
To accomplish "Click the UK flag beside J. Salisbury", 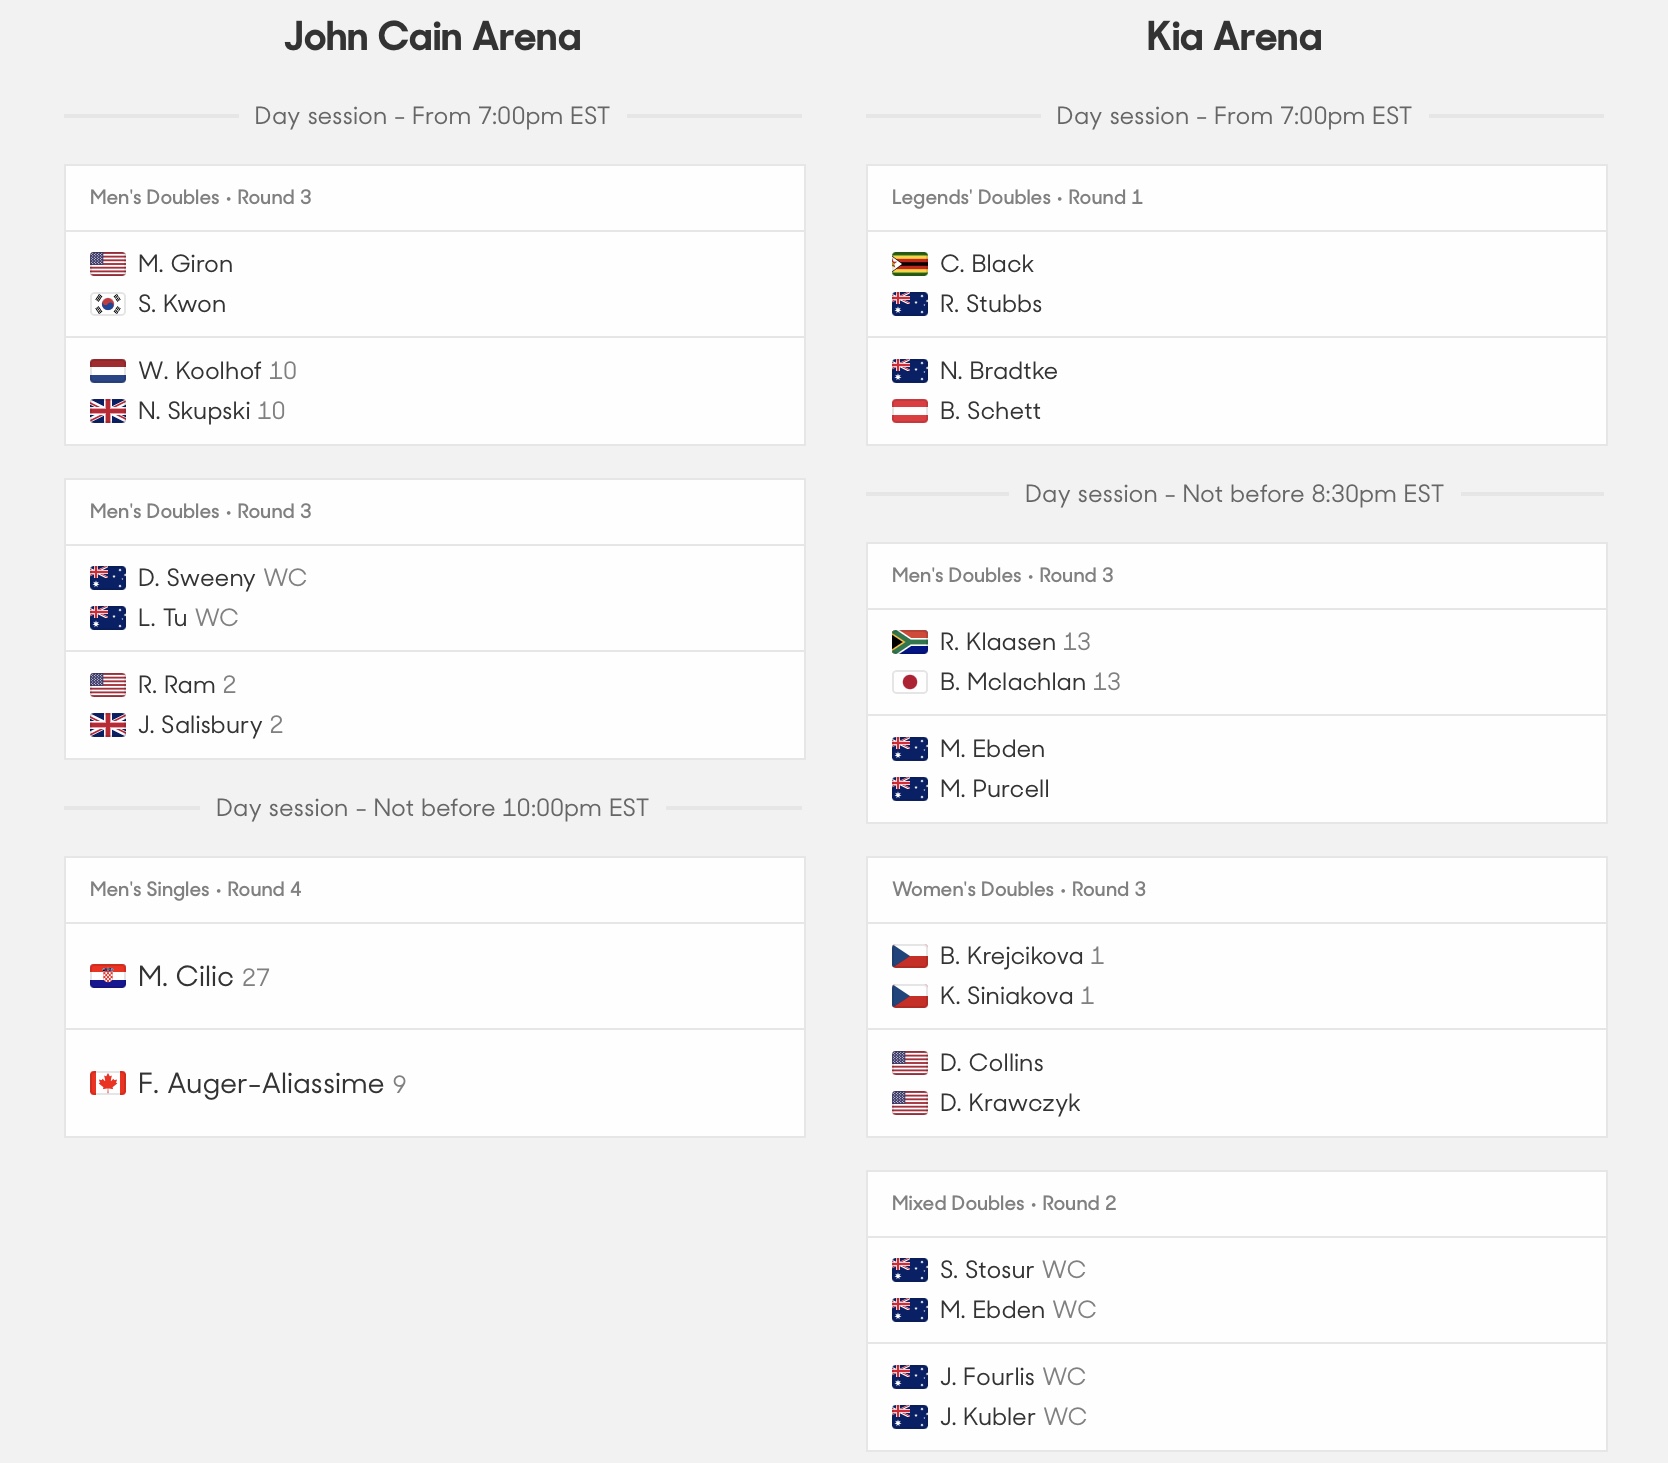I will tap(108, 725).
